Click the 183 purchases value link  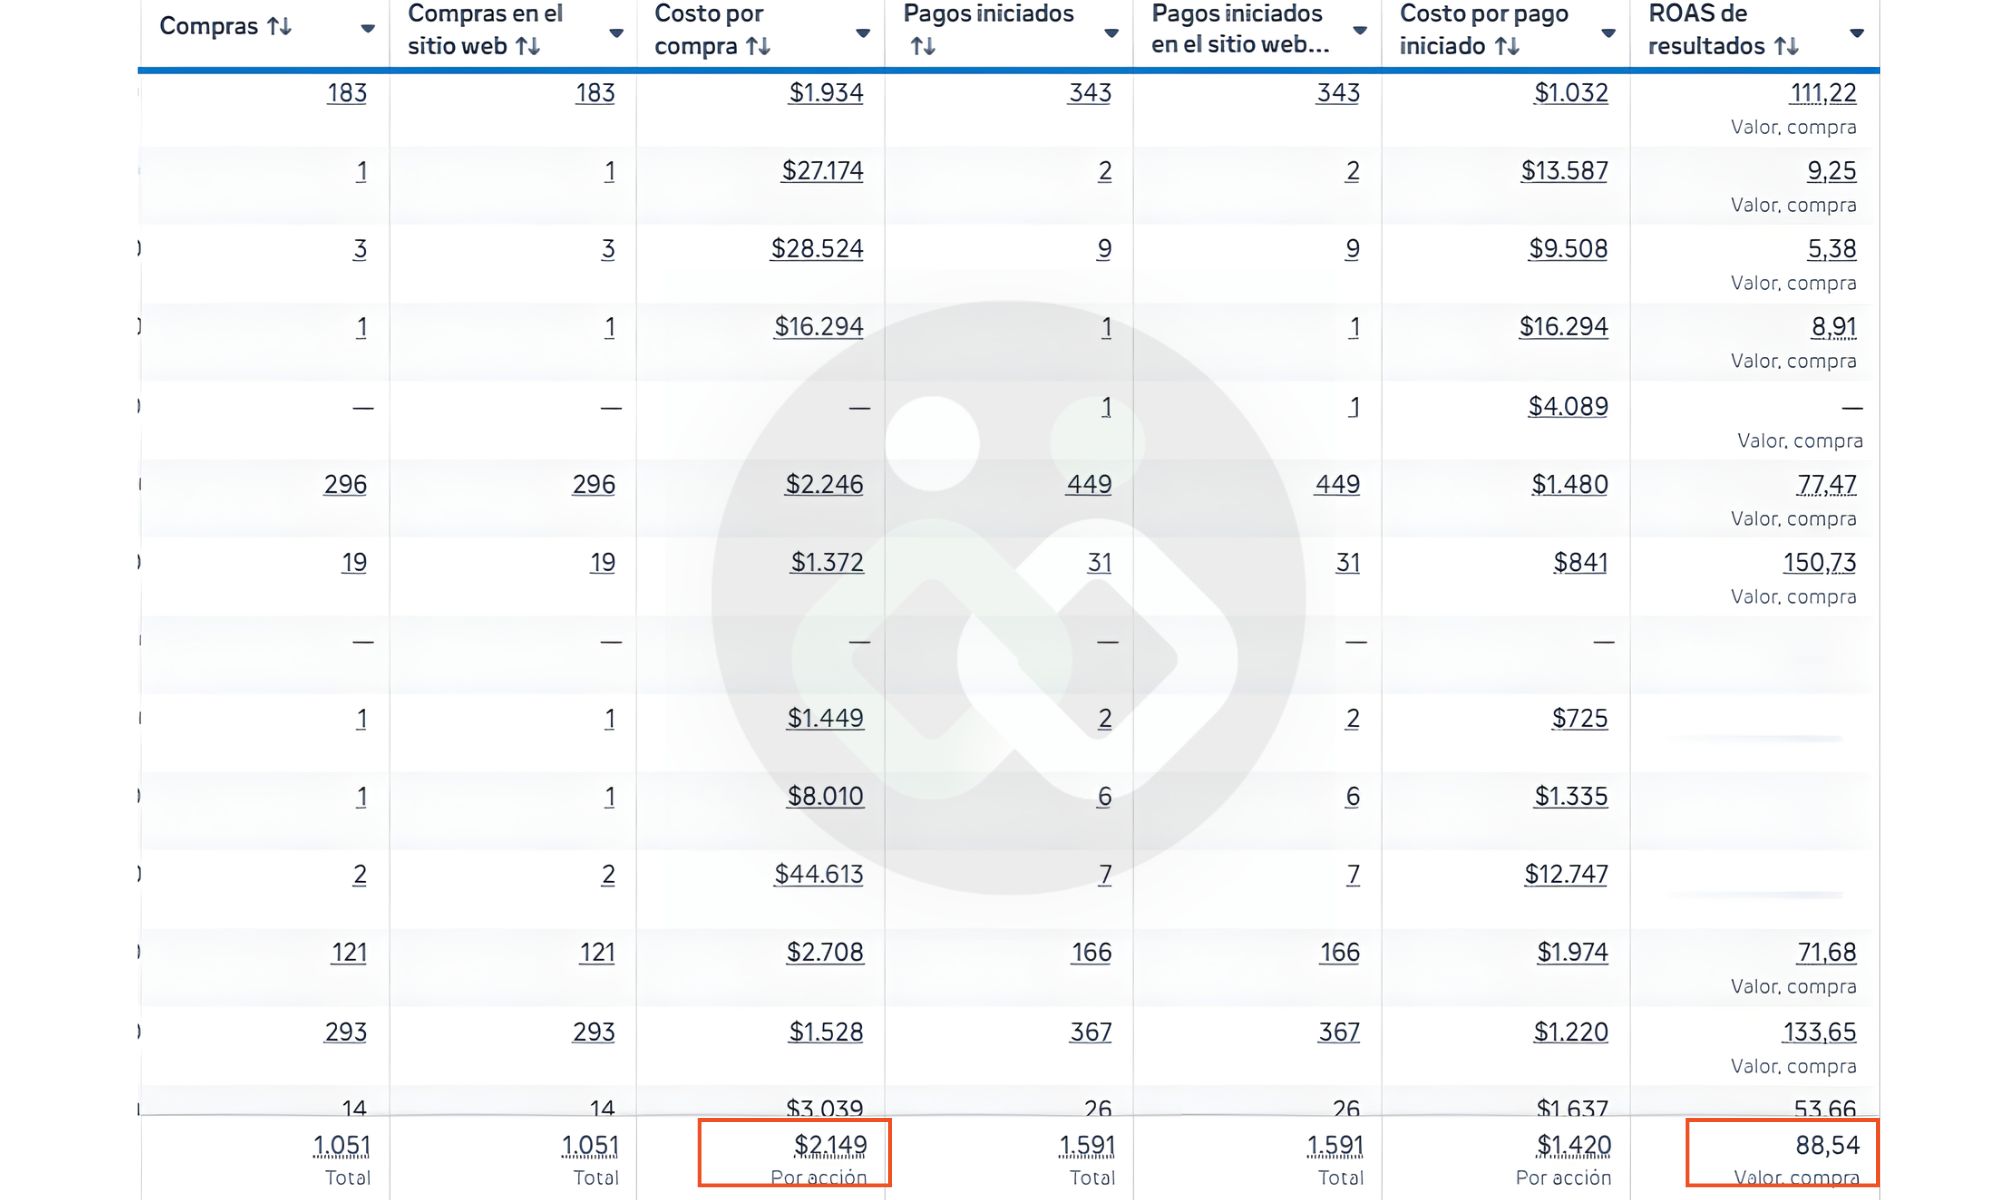pos(346,93)
